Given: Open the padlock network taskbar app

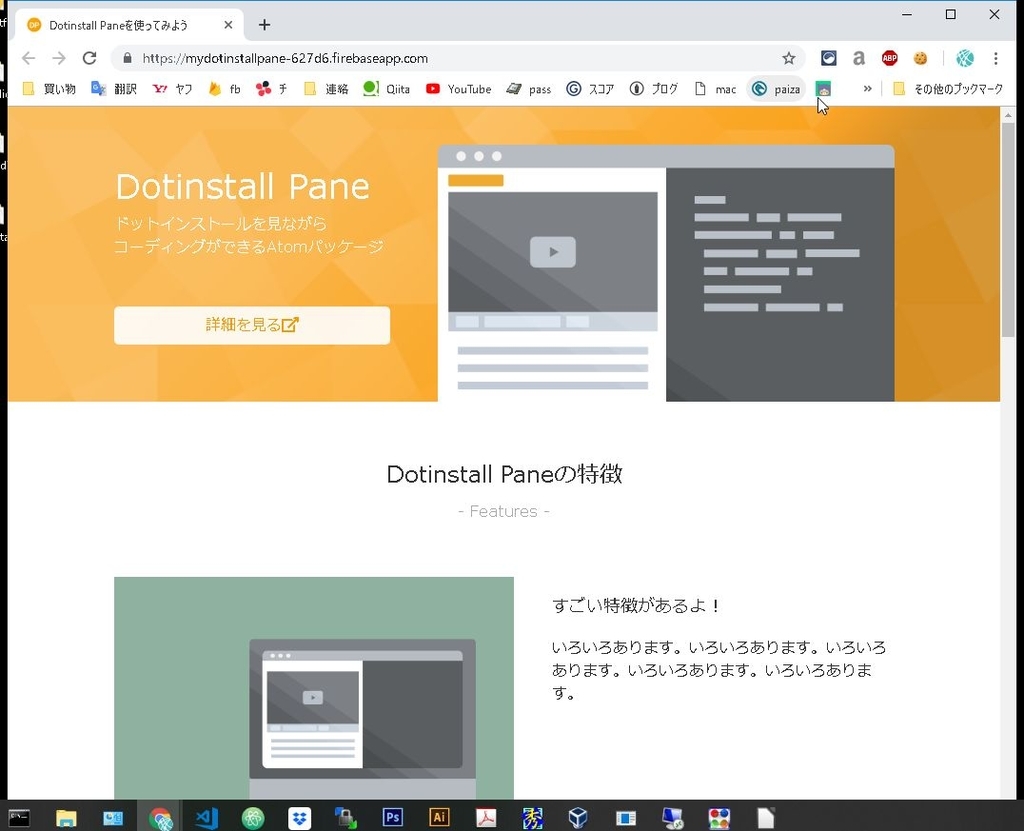Looking at the screenshot, I should [x=346, y=817].
